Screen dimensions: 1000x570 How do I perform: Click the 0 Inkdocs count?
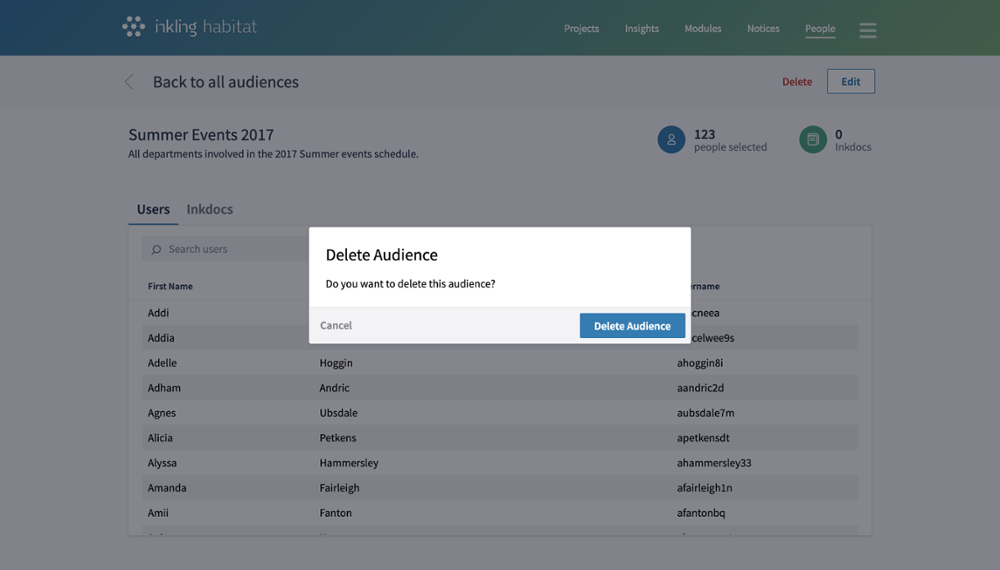853,140
